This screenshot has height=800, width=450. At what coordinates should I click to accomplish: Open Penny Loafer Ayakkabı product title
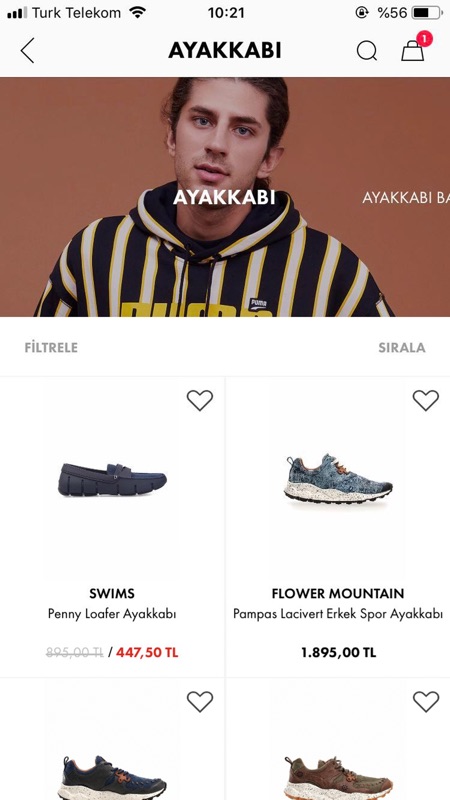click(x=112, y=614)
